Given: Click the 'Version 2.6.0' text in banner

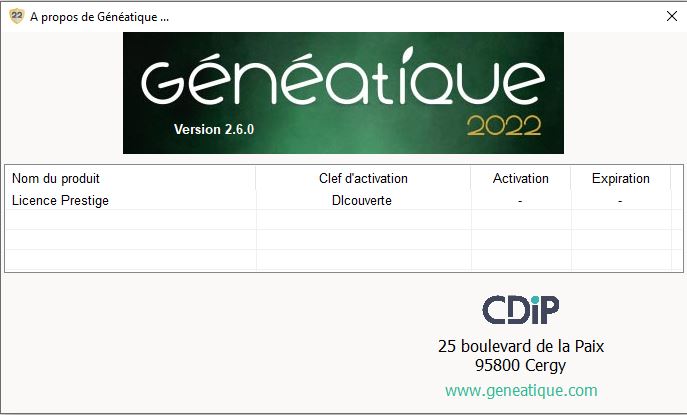Looking at the screenshot, I should click(x=214, y=129).
